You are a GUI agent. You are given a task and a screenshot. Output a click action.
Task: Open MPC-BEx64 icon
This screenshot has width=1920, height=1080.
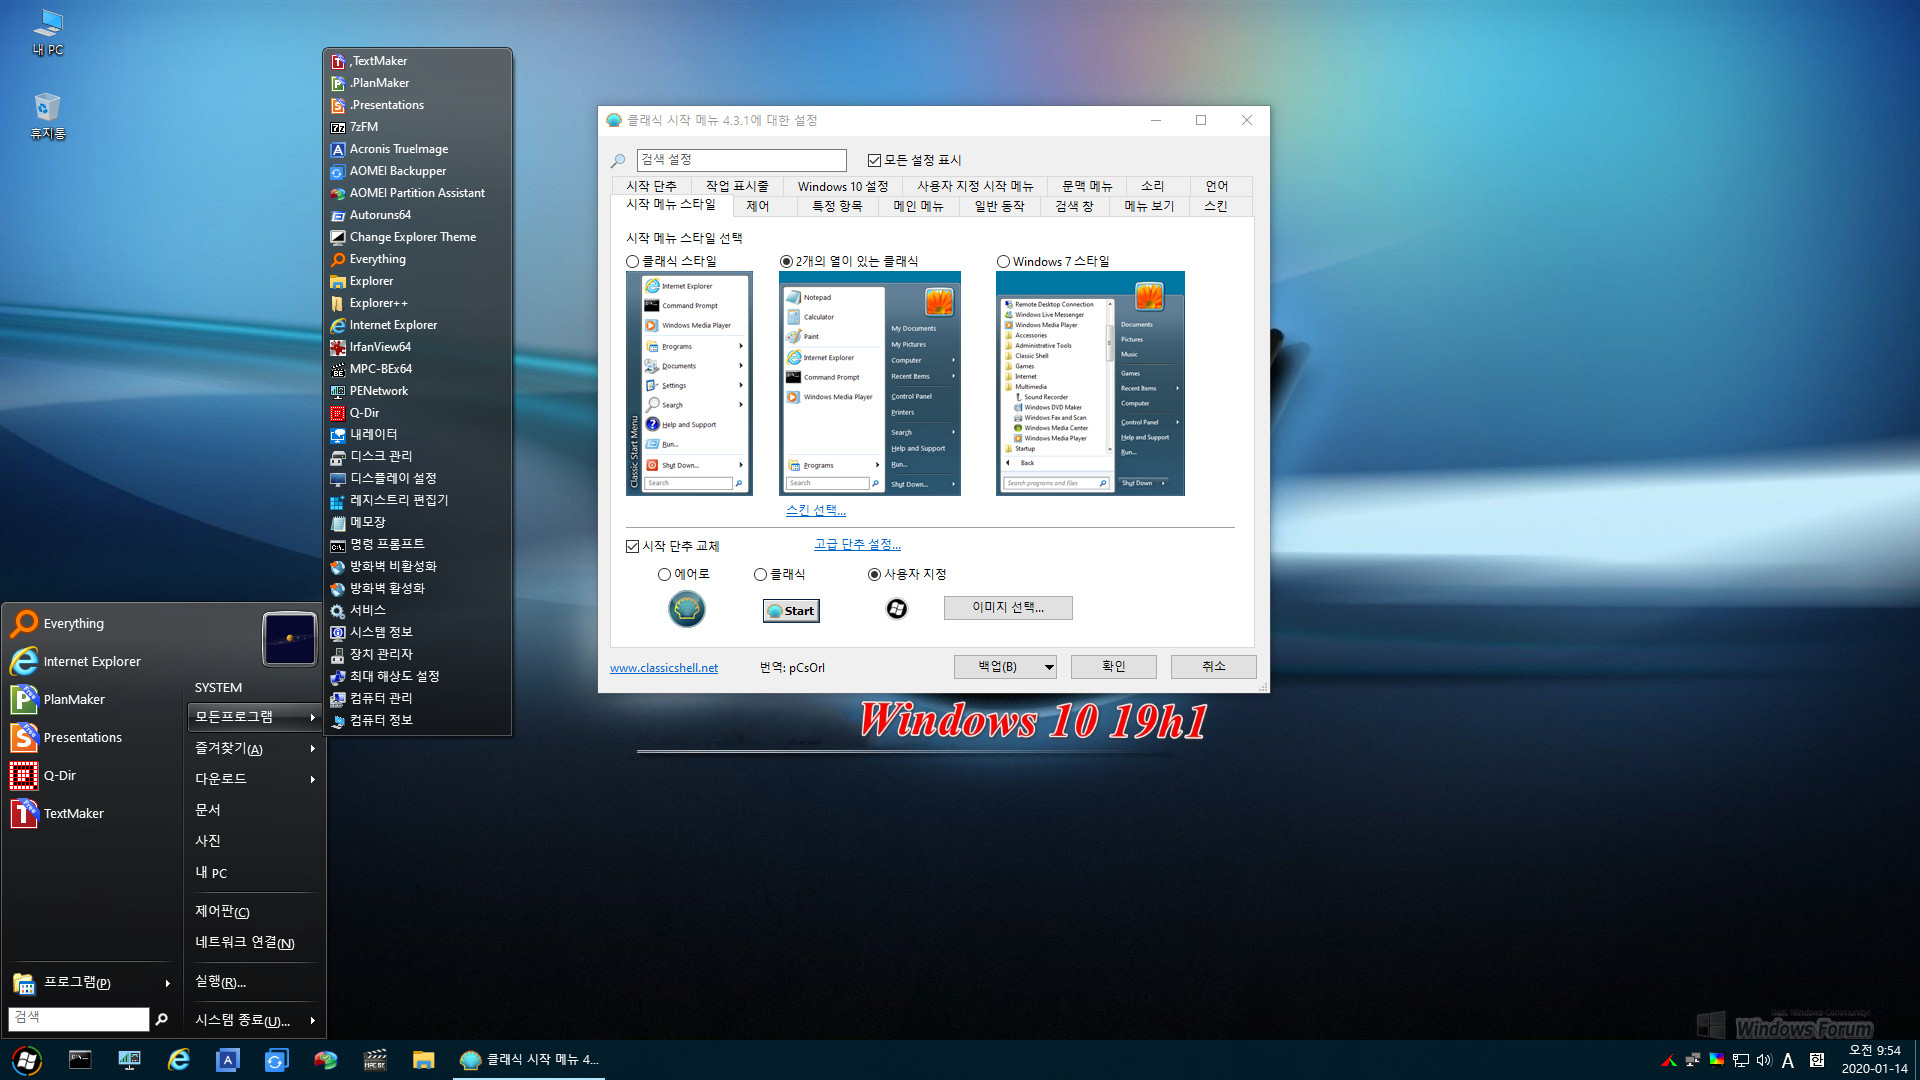point(338,369)
